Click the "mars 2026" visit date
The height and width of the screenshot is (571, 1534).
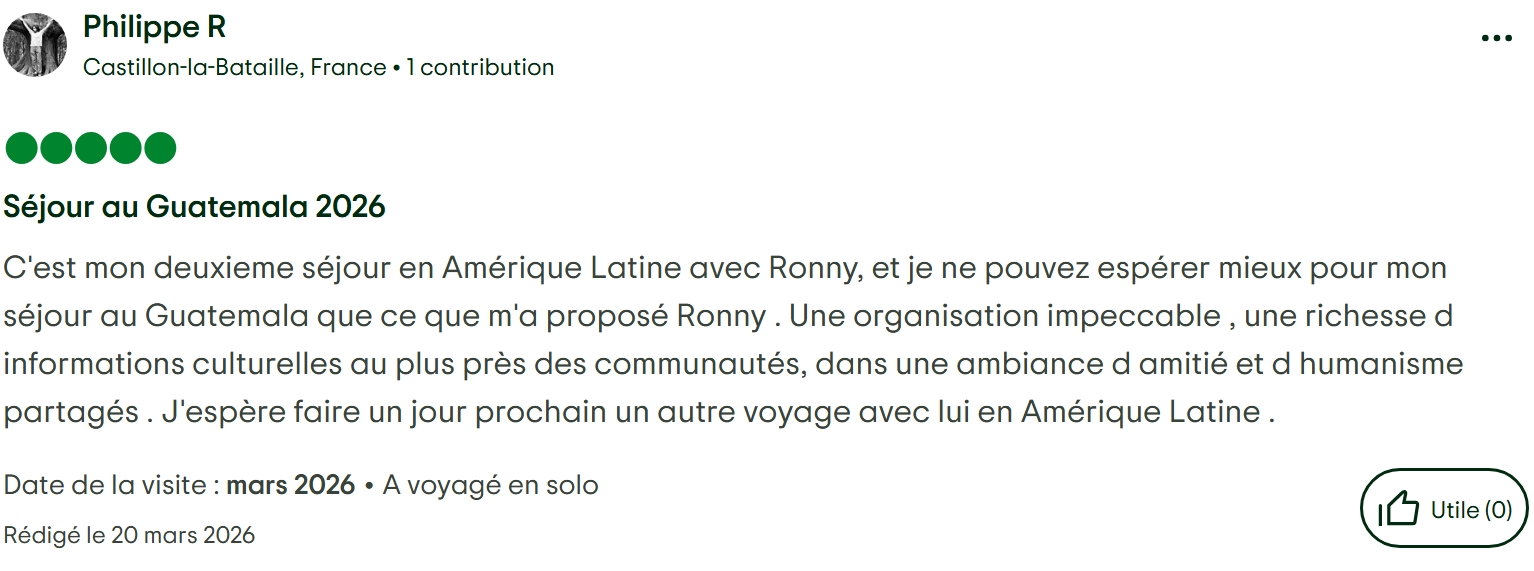[x=291, y=485]
